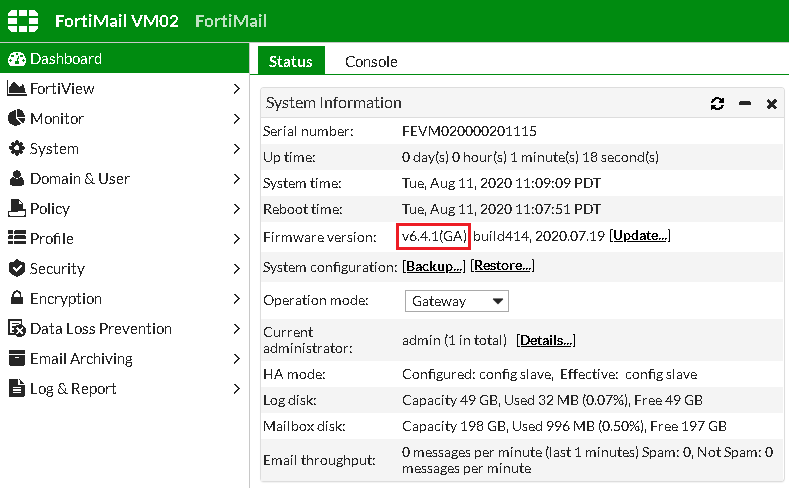Expand the Policy menu chevron
789x488 pixels.
(x=236, y=209)
